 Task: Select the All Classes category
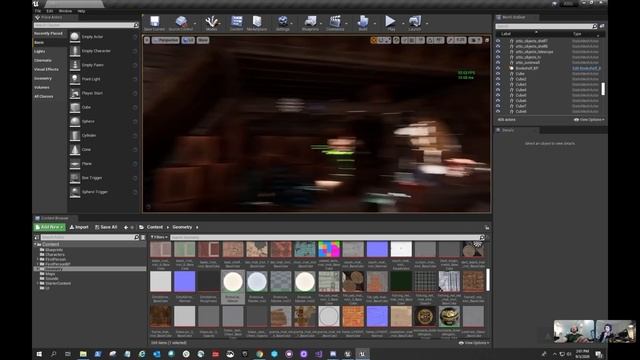[49, 97]
